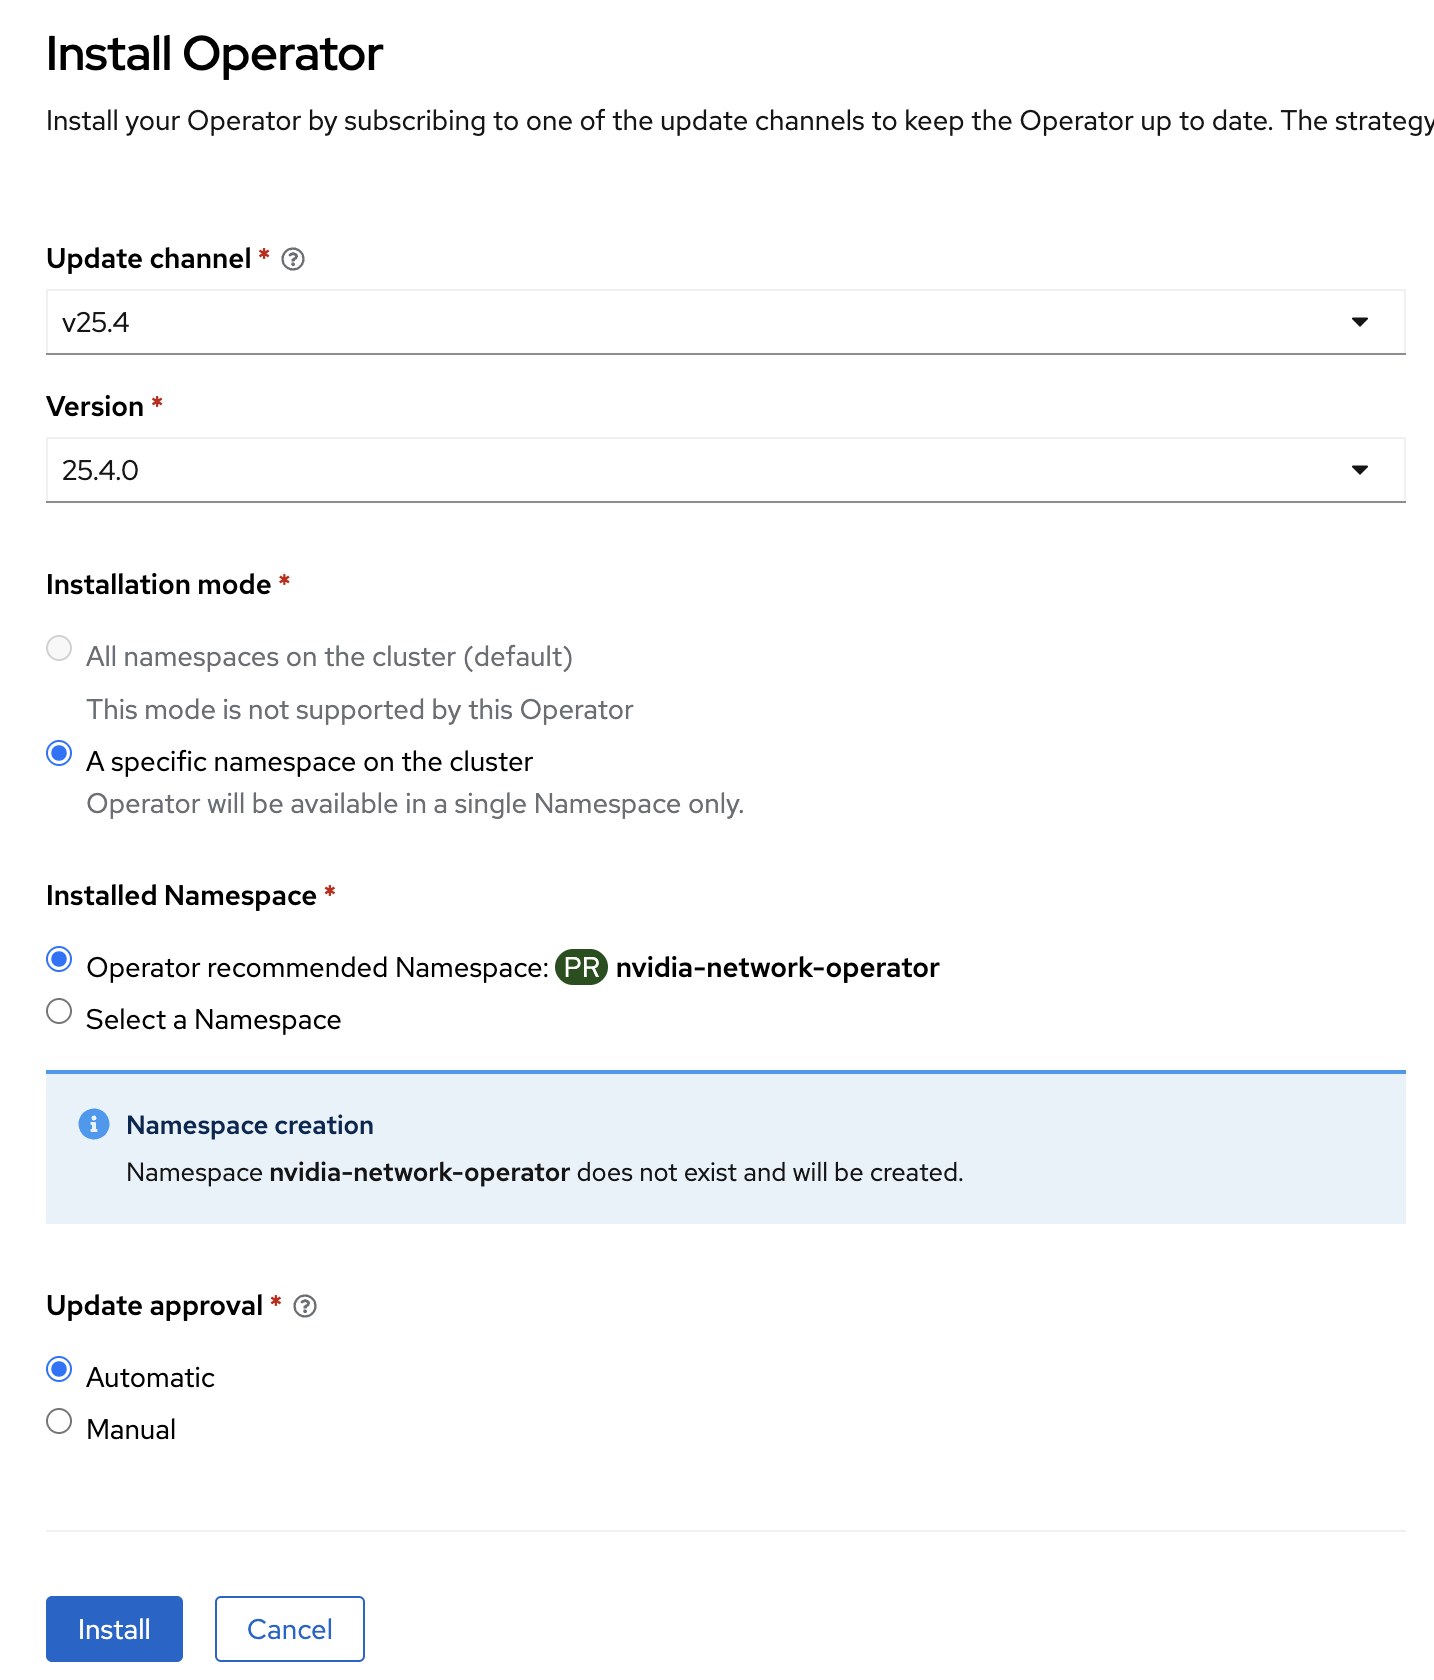Screen dimensions: 1434x1680
Task: Click the Install Operator heading
Action: tap(215, 54)
